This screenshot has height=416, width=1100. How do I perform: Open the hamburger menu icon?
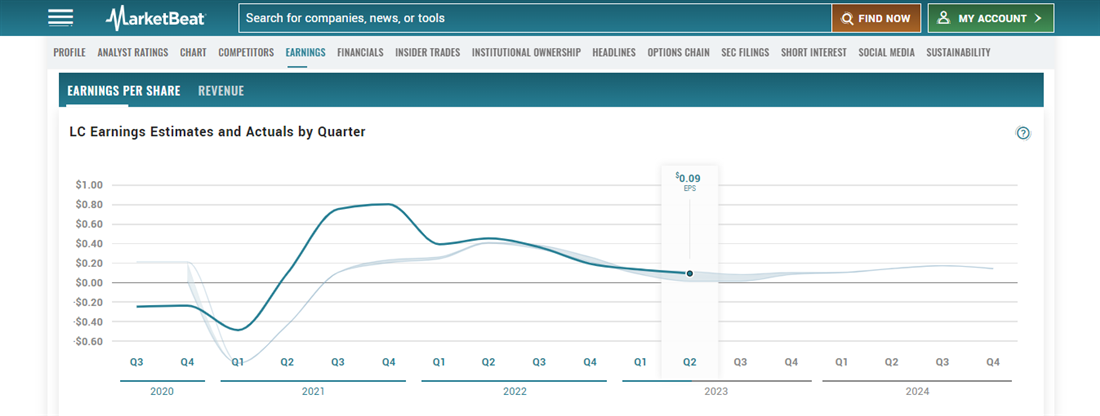[x=60, y=18]
